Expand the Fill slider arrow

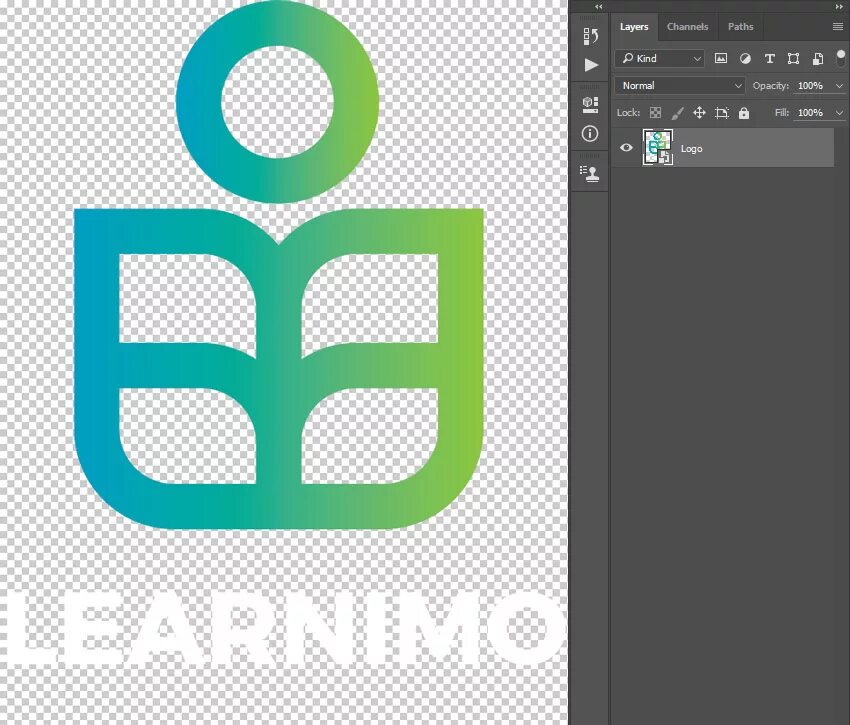[x=839, y=113]
